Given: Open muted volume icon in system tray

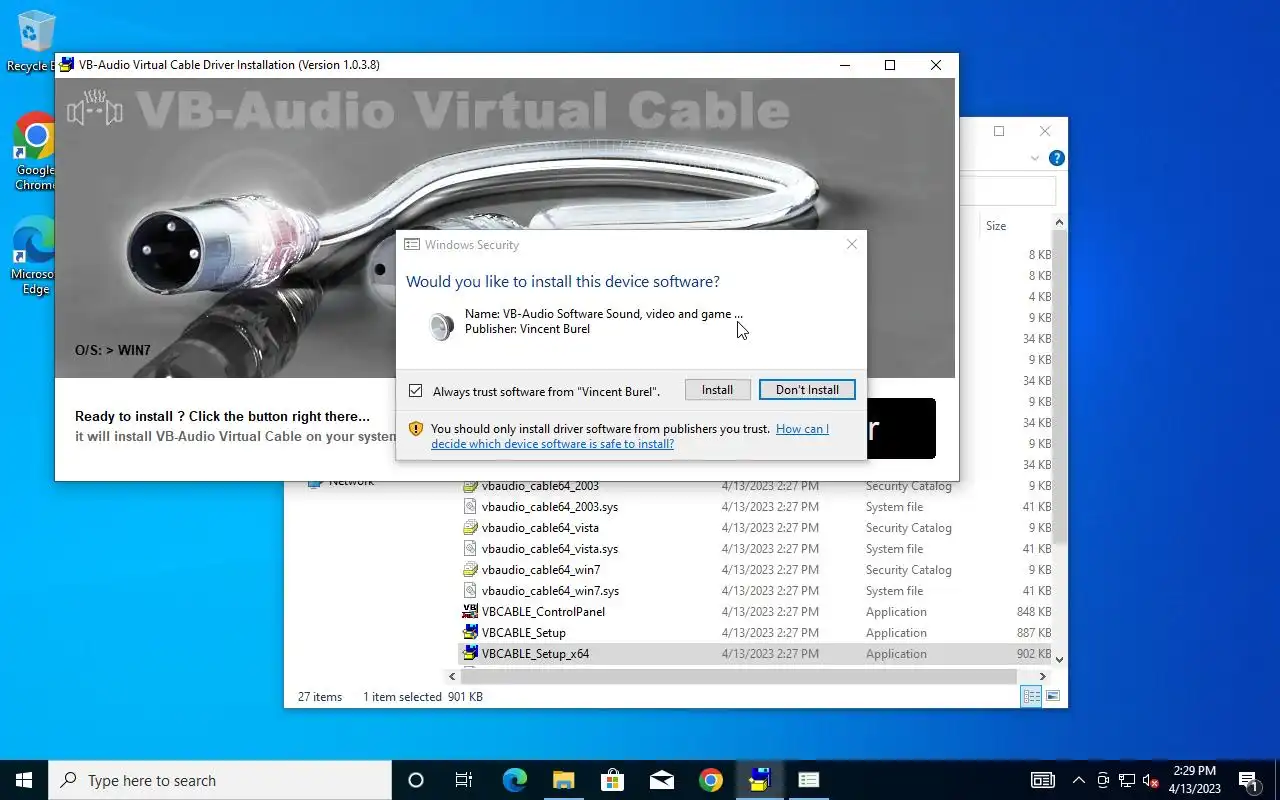Looking at the screenshot, I should click(x=1151, y=780).
